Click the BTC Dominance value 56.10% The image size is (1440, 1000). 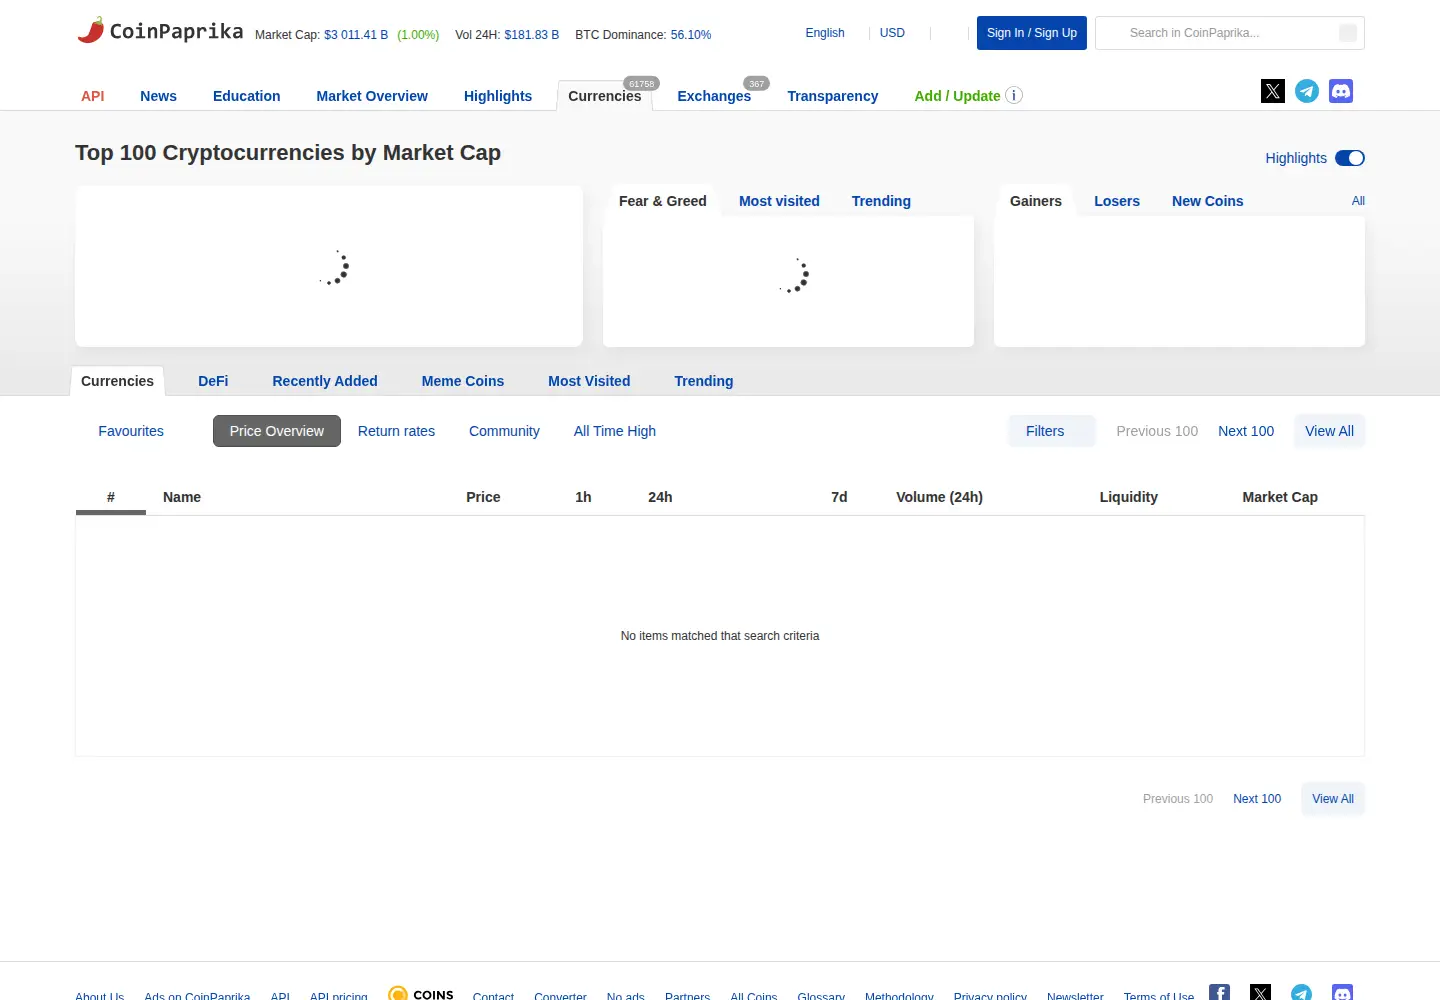click(x=691, y=35)
